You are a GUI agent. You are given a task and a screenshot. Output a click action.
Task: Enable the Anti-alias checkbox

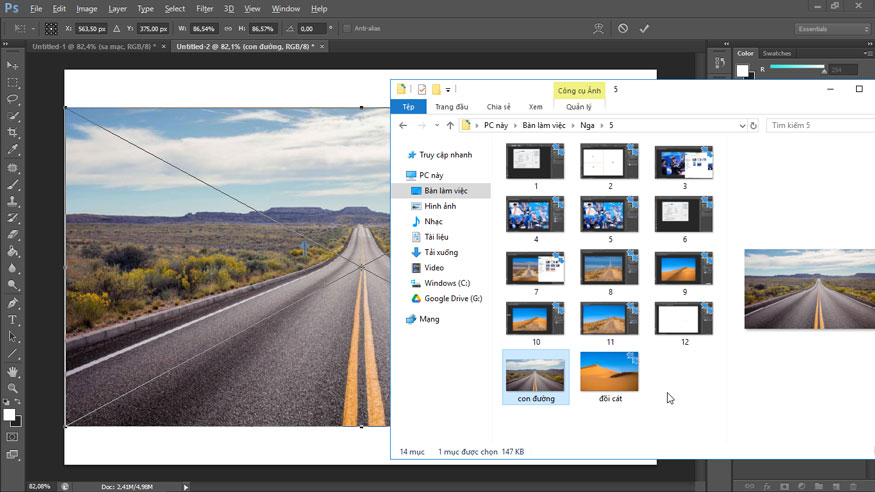tap(347, 29)
